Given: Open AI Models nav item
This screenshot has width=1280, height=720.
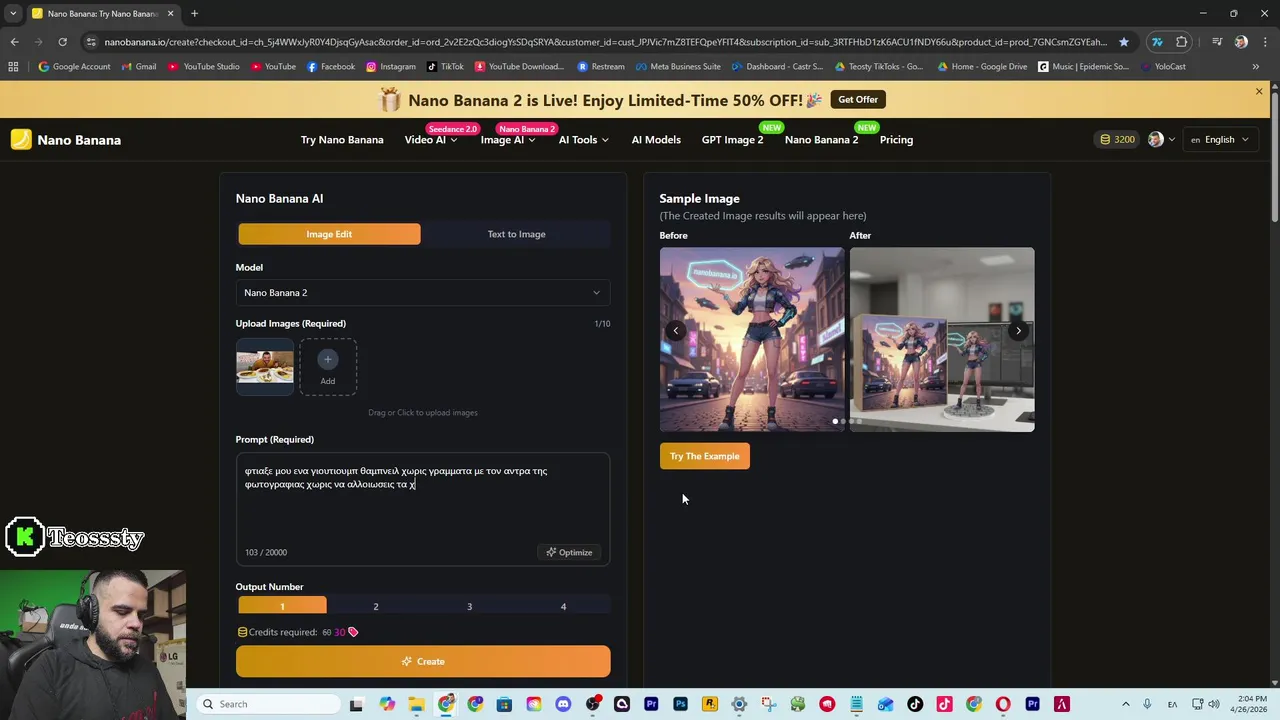Looking at the screenshot, I should tap(656, 140).
